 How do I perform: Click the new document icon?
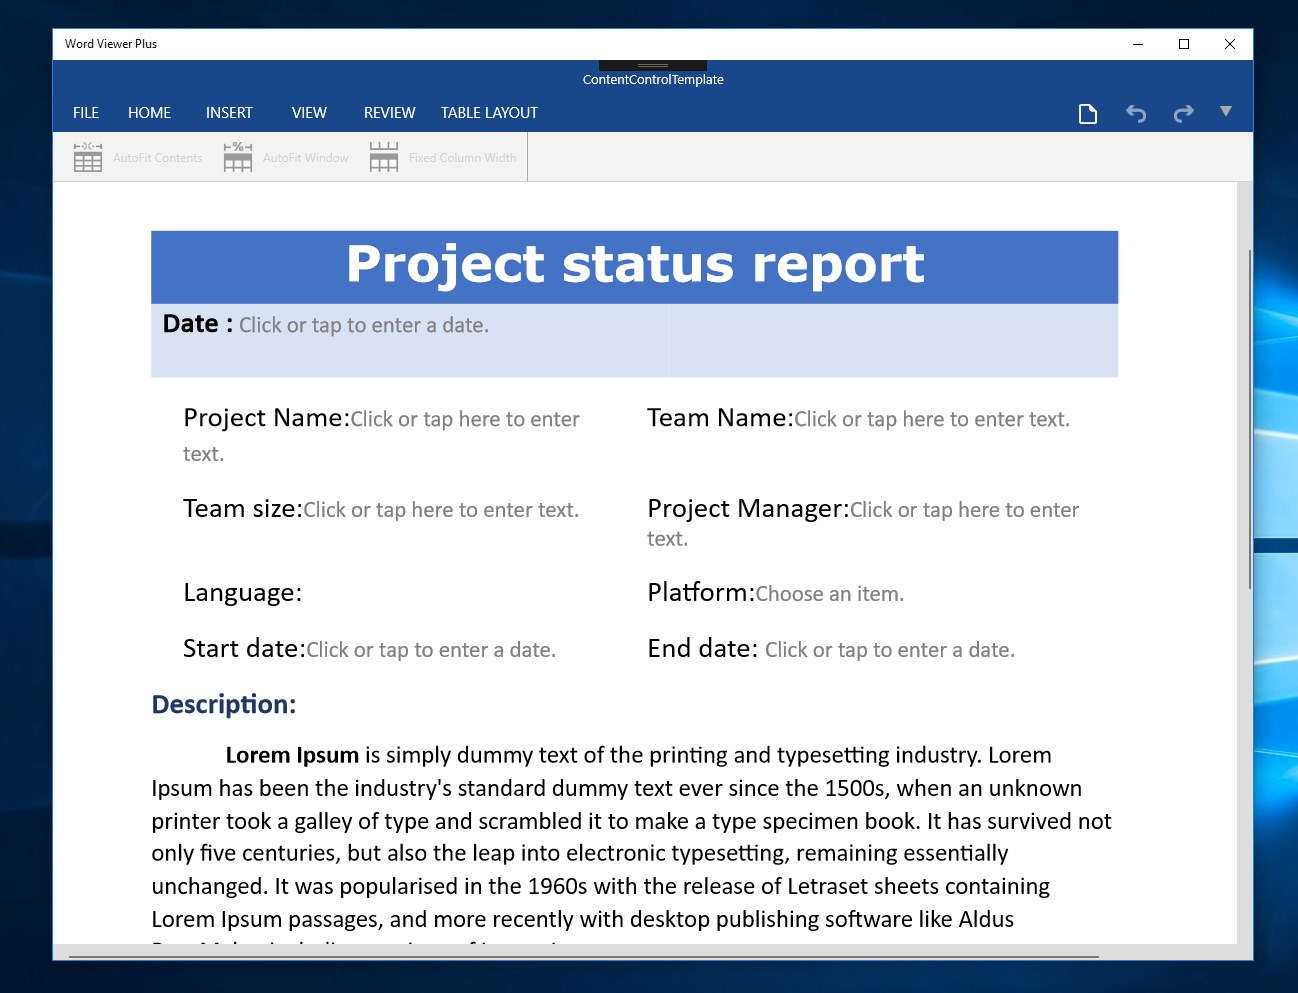[x=1088, y=114]
